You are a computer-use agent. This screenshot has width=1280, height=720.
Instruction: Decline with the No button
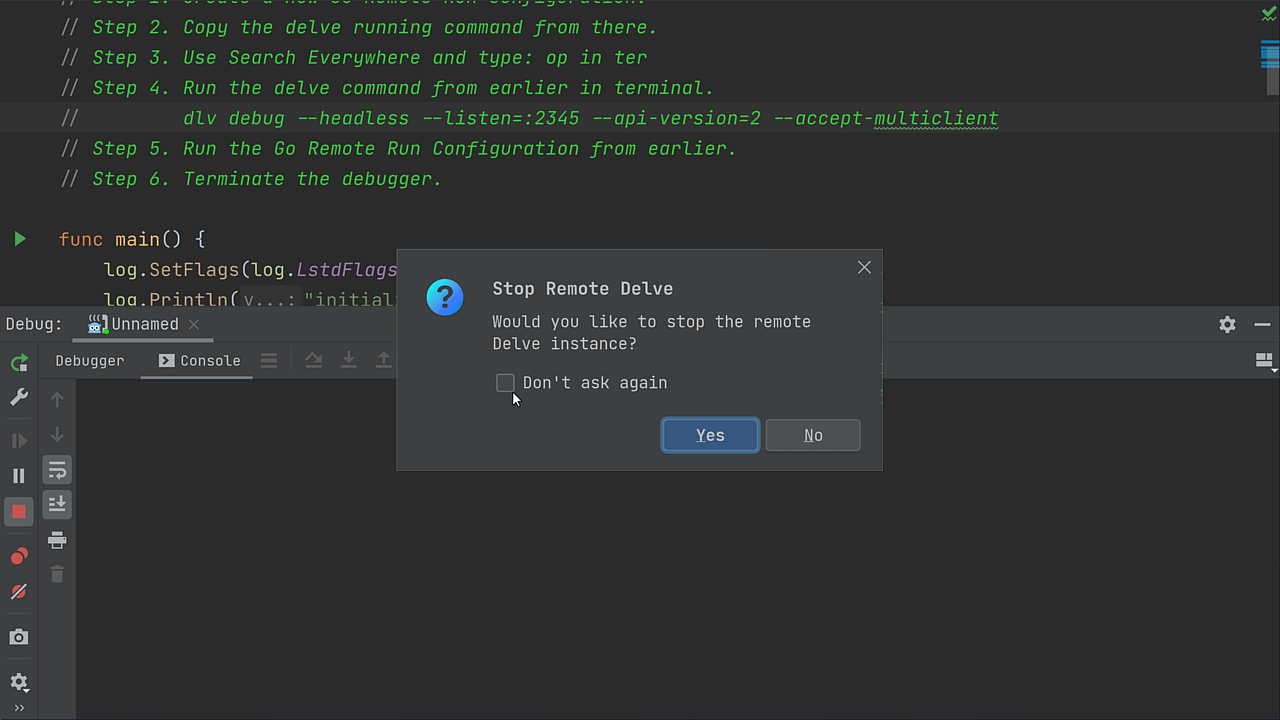coord(813,435)
